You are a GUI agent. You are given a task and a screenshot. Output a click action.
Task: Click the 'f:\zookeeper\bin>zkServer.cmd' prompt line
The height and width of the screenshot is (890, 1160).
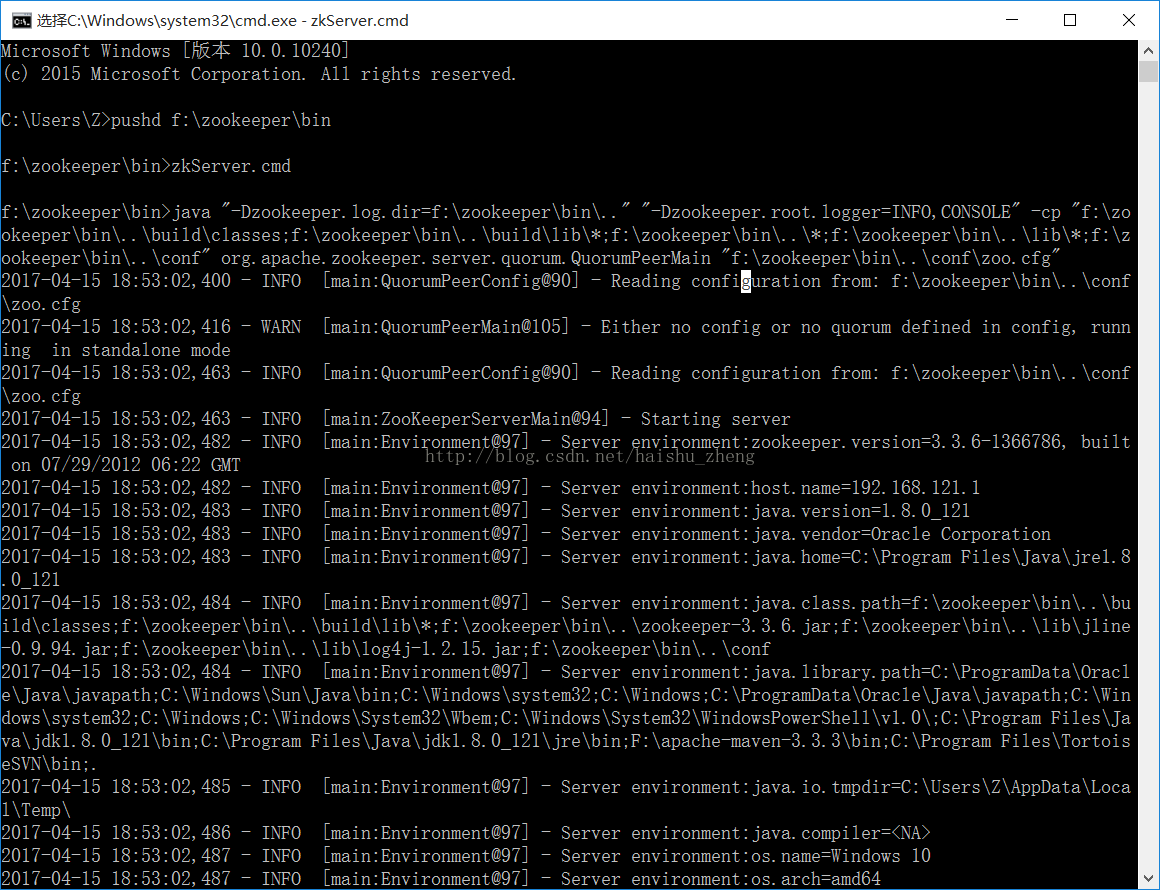(x=146, y=166)
